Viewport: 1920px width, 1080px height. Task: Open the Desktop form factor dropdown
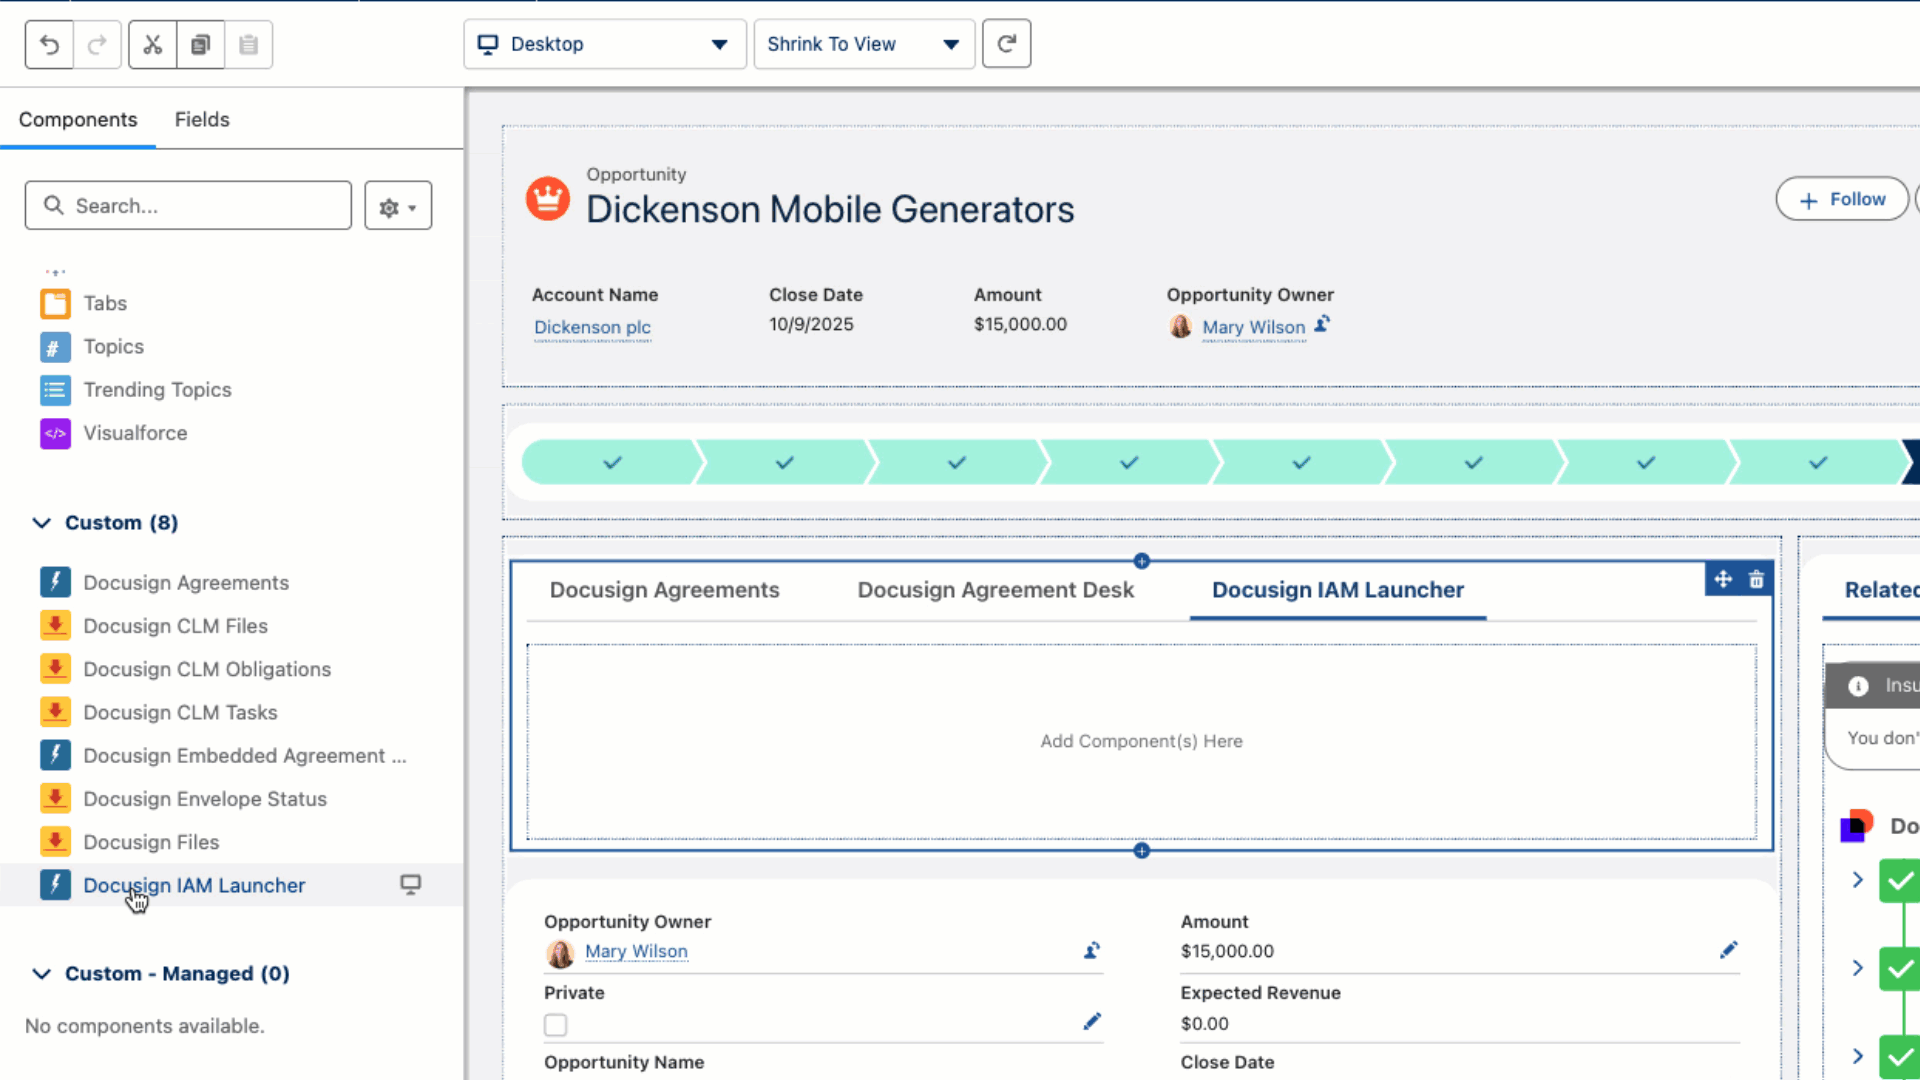[603, 44]
